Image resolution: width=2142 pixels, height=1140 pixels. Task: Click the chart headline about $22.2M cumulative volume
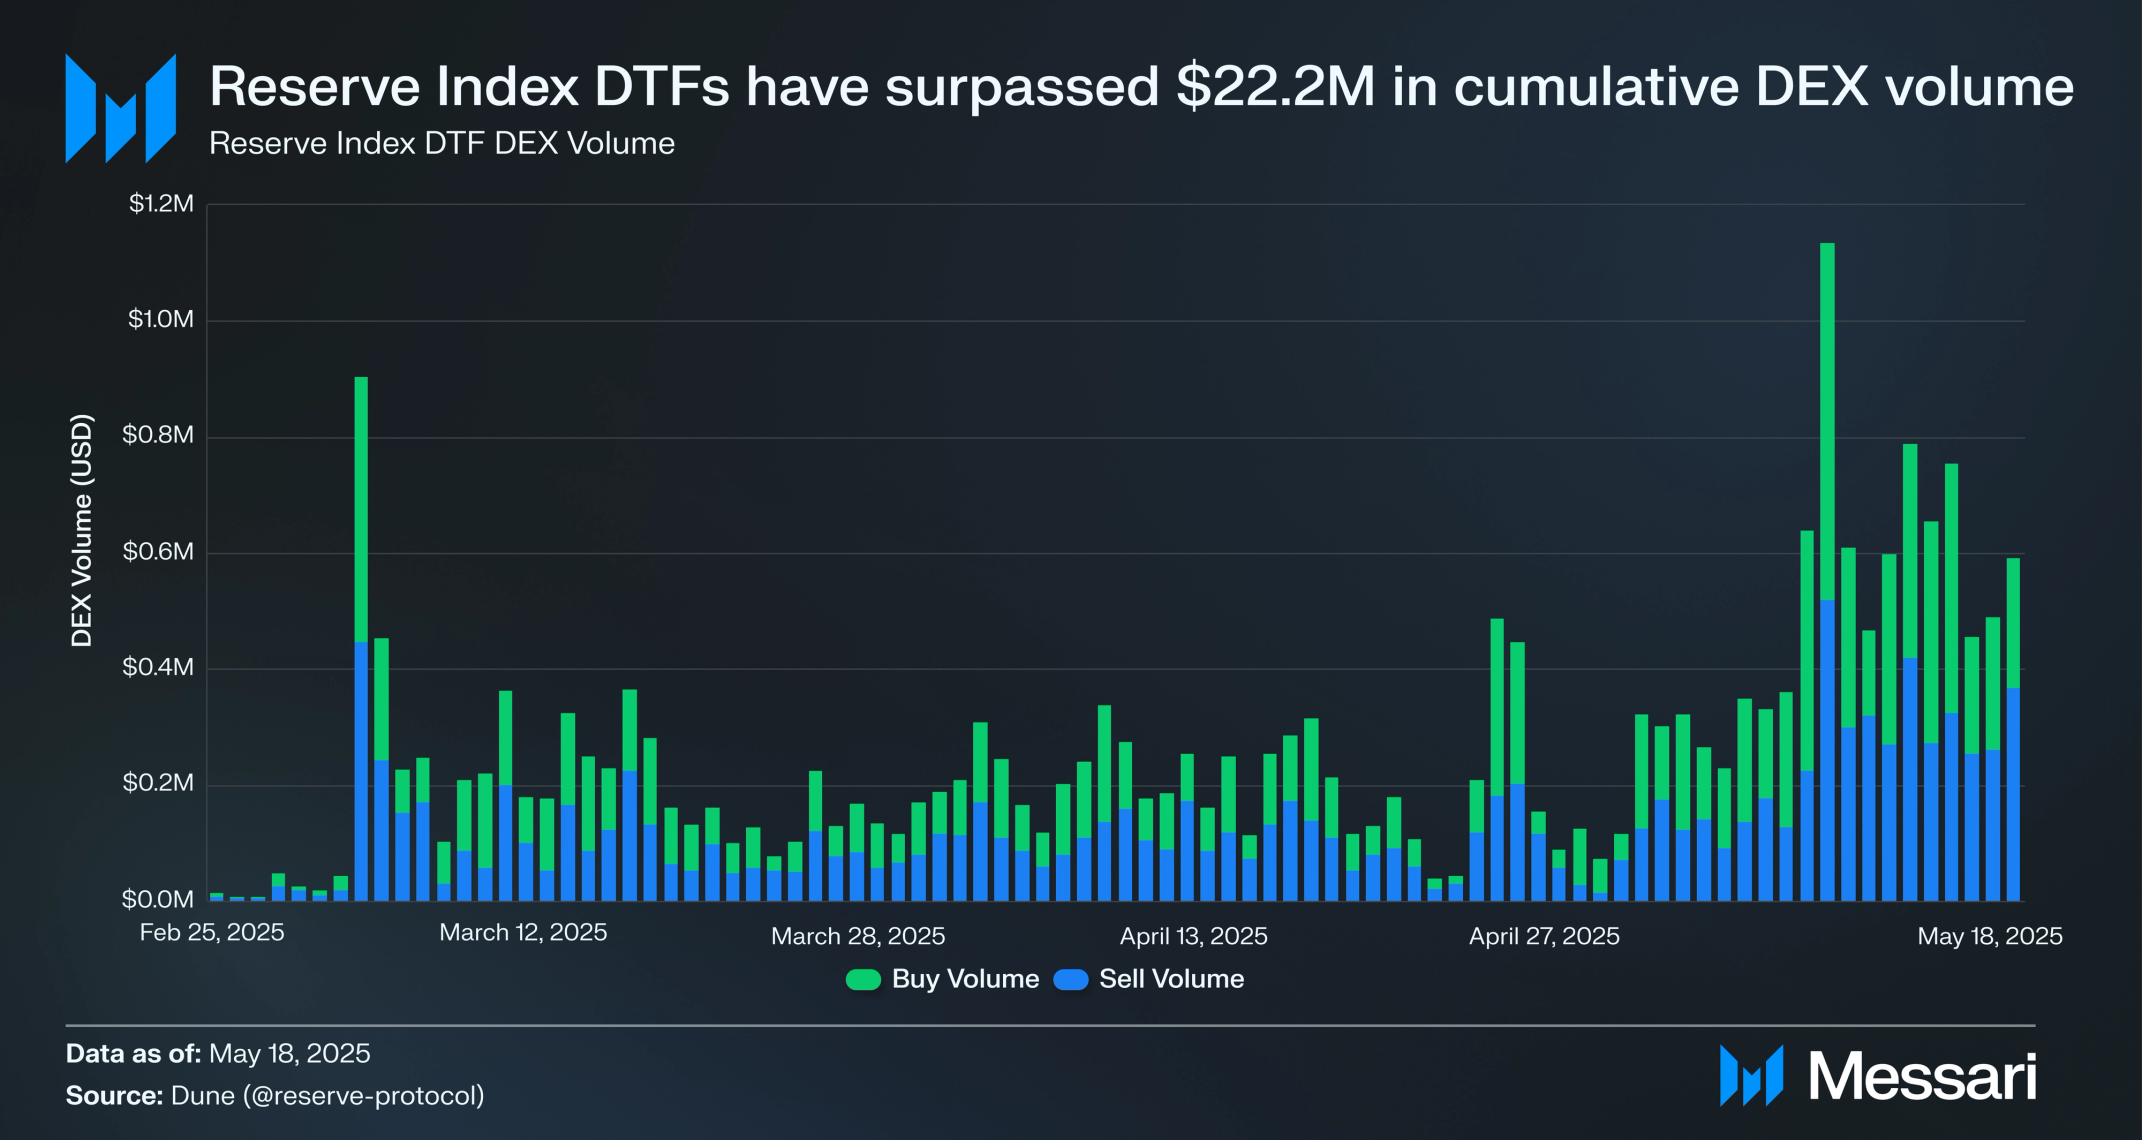(x=1141, y=86)
